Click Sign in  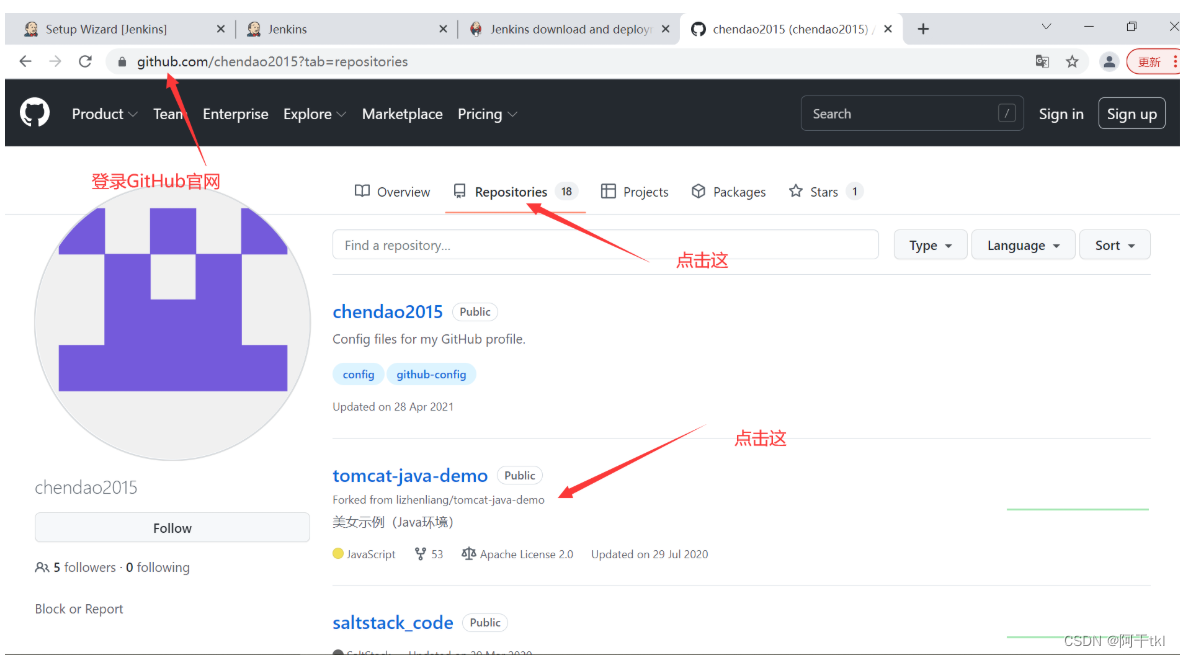pos(1061,114)
